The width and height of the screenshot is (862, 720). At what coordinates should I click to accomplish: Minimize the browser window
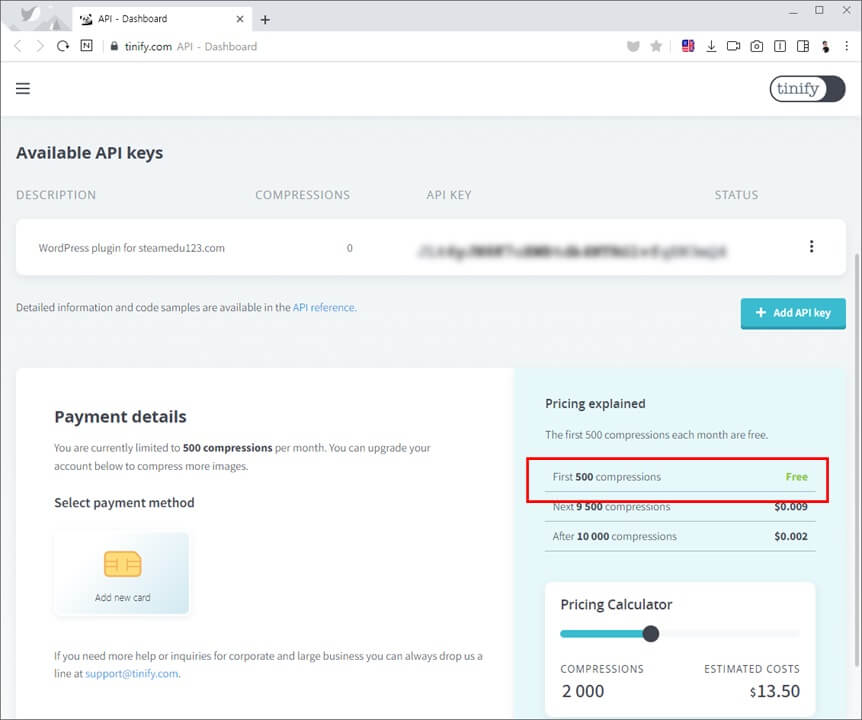click(x=793, y=11)
